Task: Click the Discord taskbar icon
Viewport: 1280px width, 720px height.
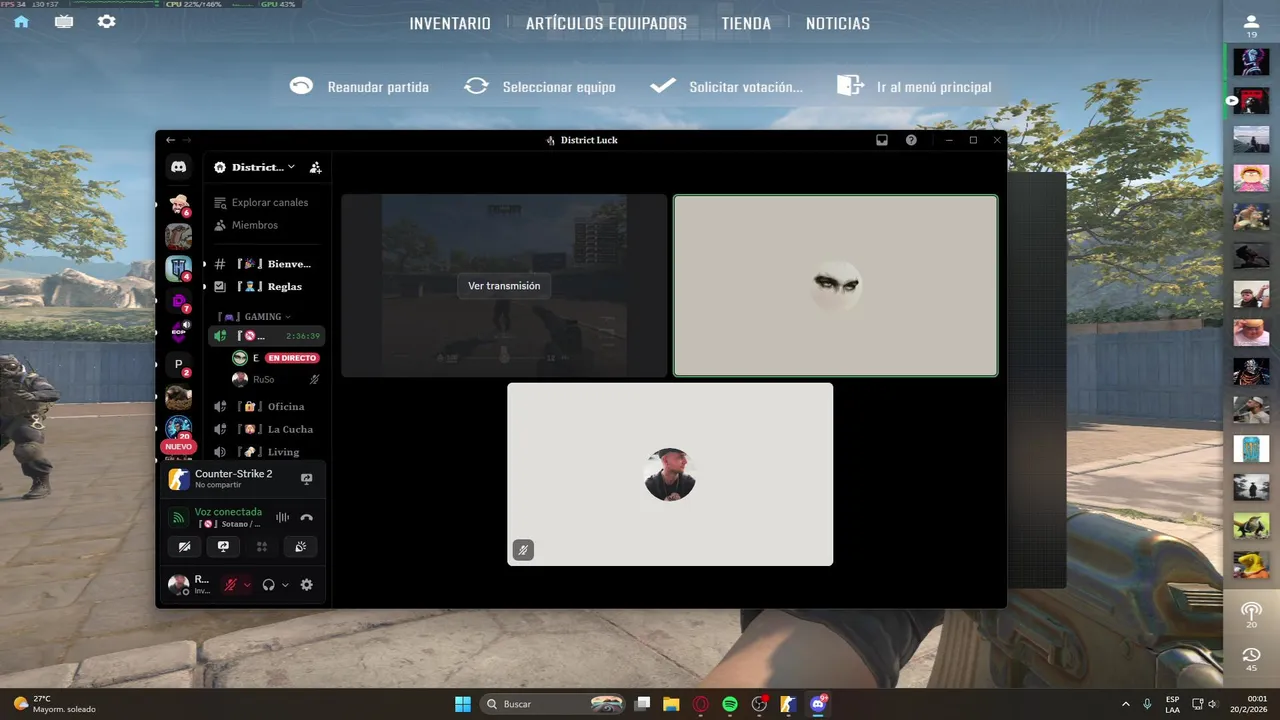Action: (818, 704)
